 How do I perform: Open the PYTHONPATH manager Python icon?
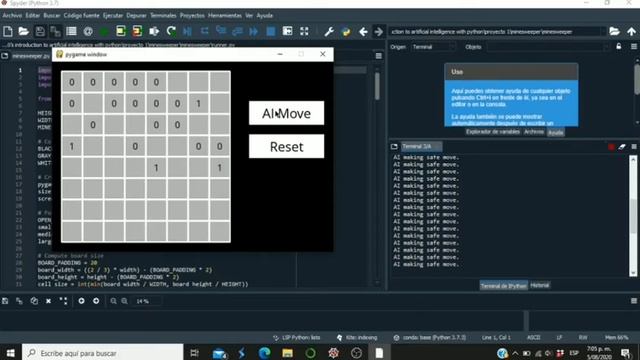click(x=346, y=31)
